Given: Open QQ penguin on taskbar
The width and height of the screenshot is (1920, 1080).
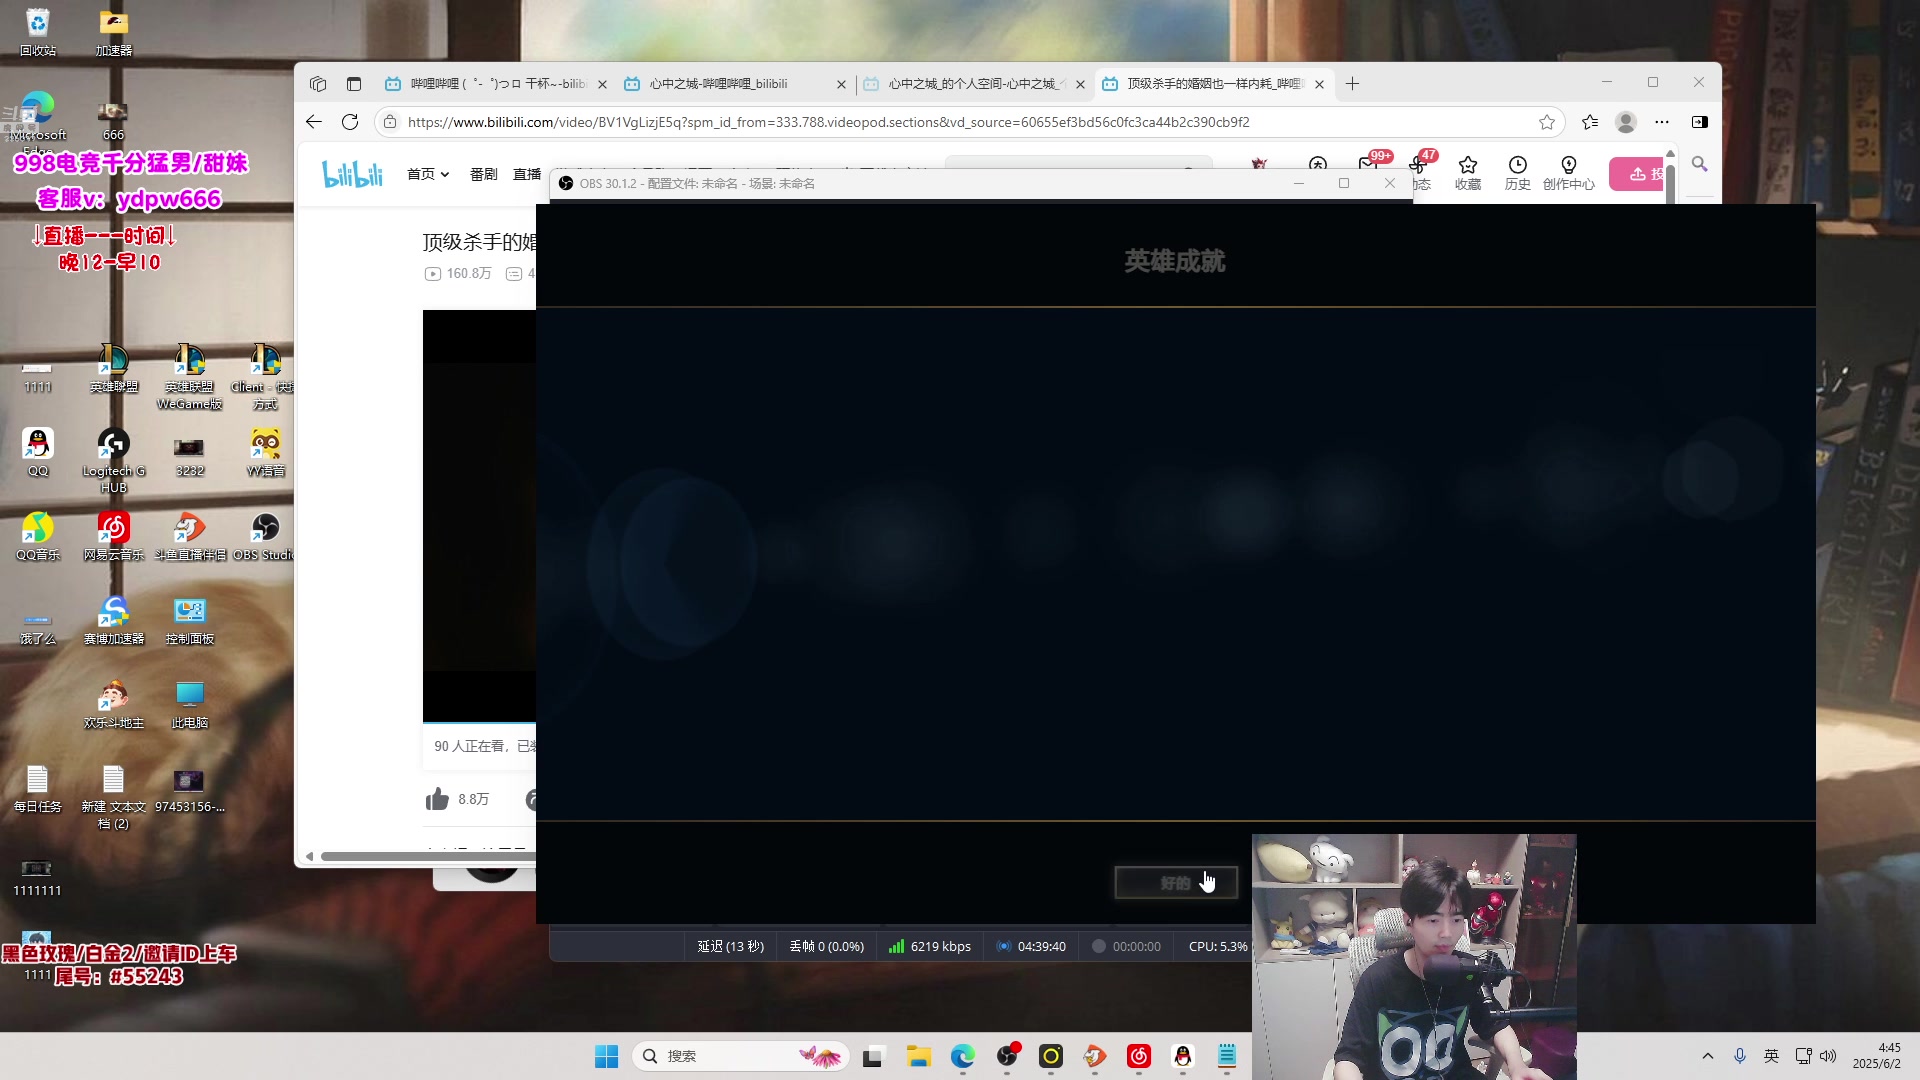Looking at the screenshot, I should [x=1183, y=1056].
